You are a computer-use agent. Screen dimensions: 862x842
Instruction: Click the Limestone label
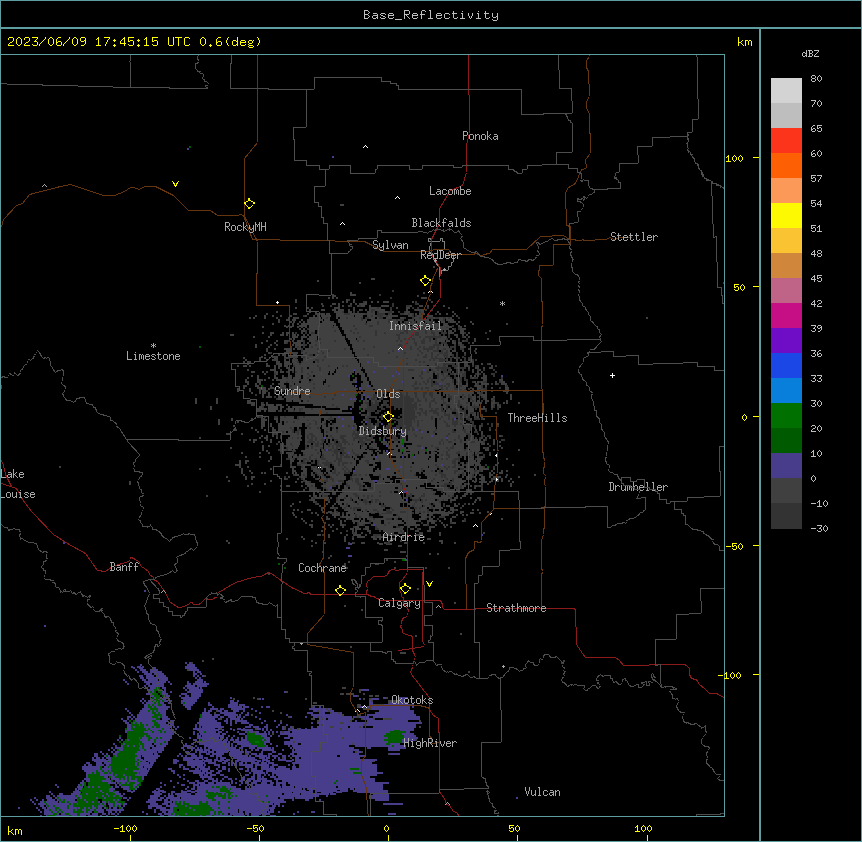[153, 356]
